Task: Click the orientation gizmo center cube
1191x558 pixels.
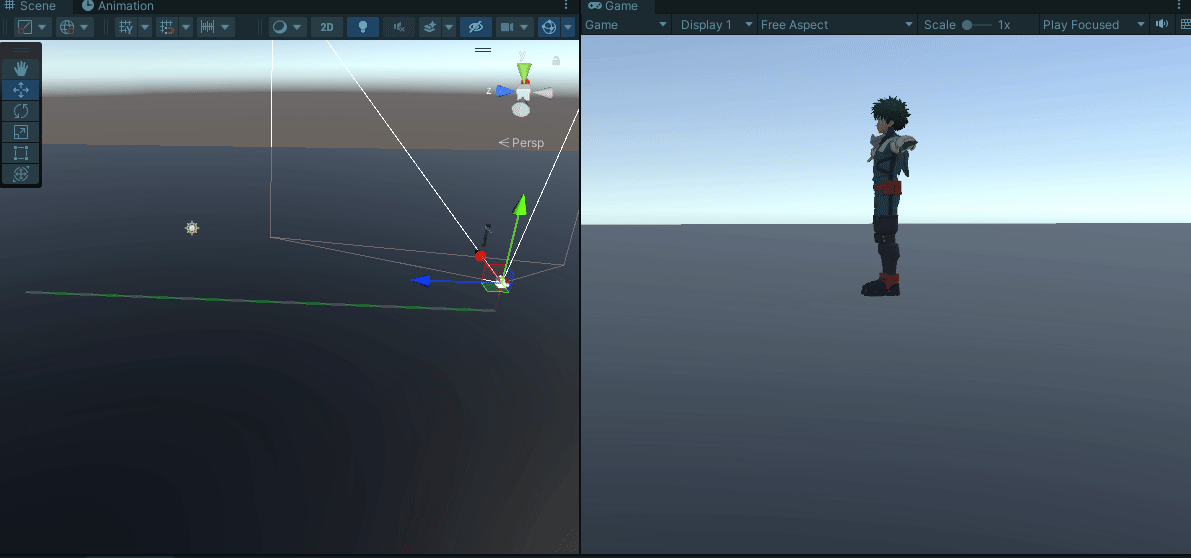Action: tap(523, 93)
